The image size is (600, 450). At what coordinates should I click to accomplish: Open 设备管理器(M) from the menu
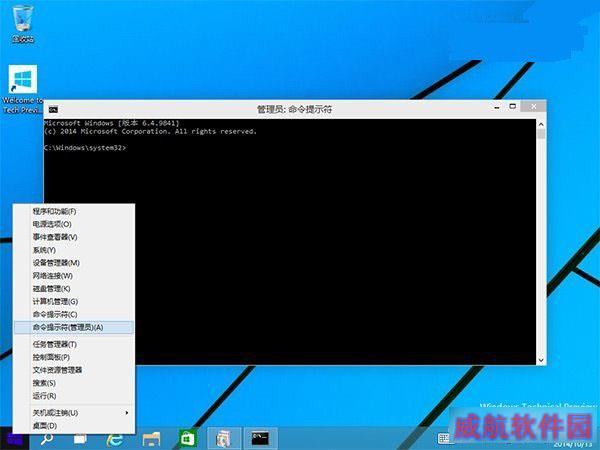74,263
